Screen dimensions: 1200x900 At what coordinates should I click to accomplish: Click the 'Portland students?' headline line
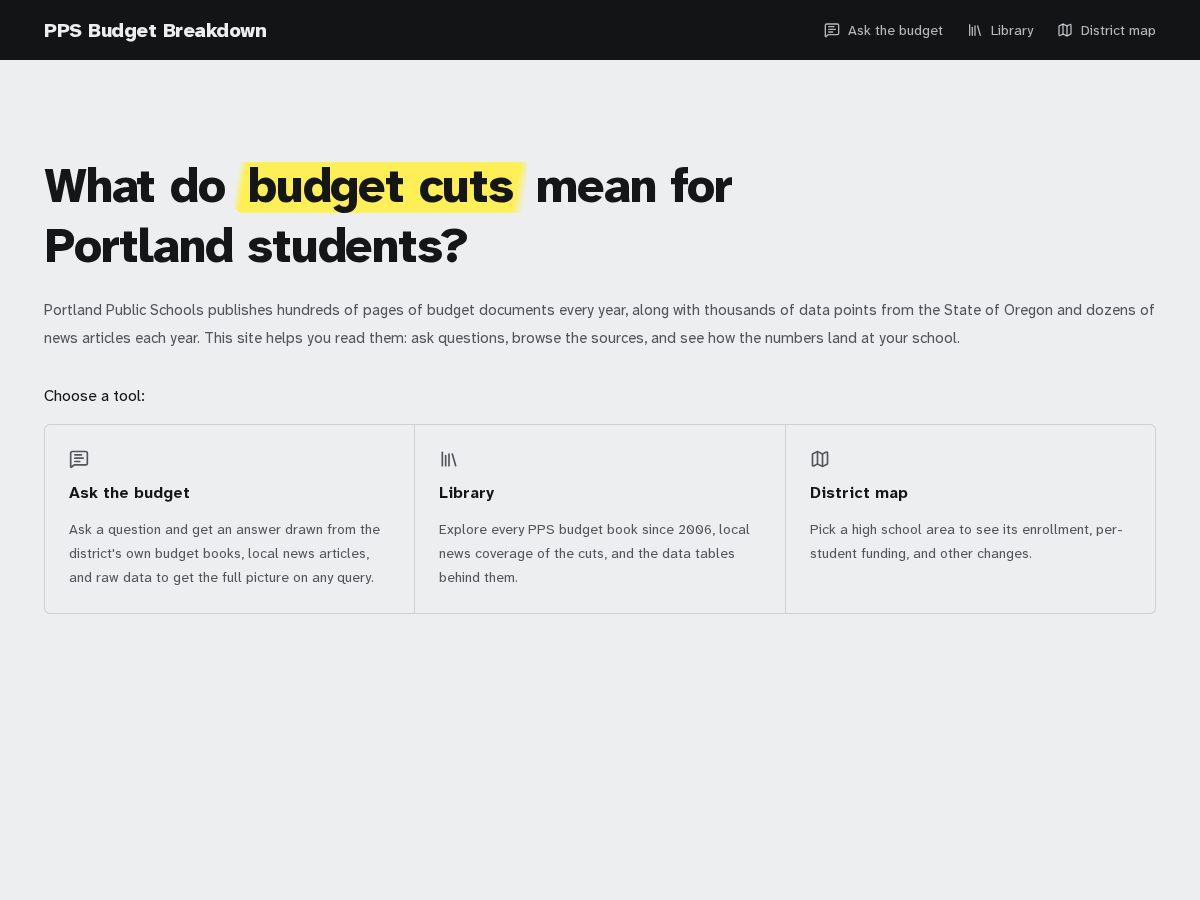(256, 246)
